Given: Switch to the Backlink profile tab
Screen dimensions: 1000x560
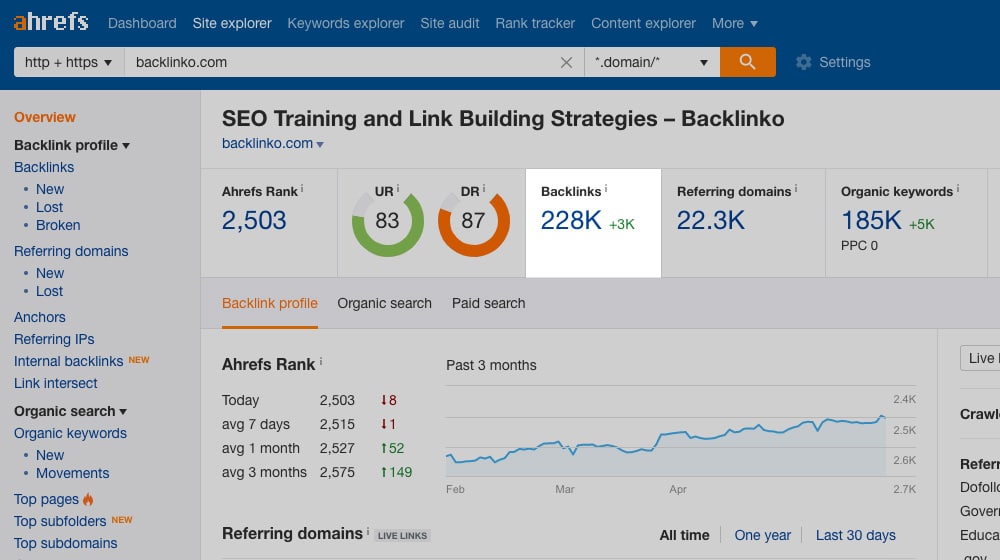Looking at the screenshot, I should pyautogui.click(x=270, y=304).
